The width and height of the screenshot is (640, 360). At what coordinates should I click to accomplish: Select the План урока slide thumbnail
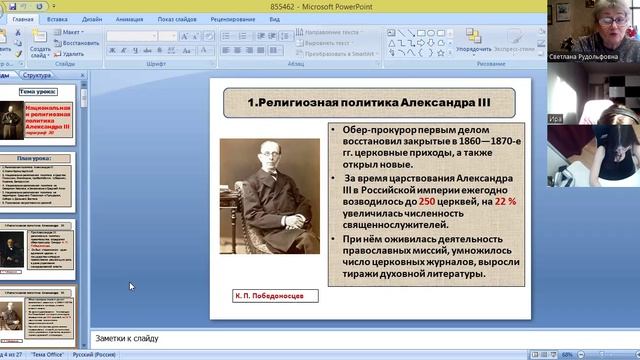pyautogui.click(x=37, y=182)
